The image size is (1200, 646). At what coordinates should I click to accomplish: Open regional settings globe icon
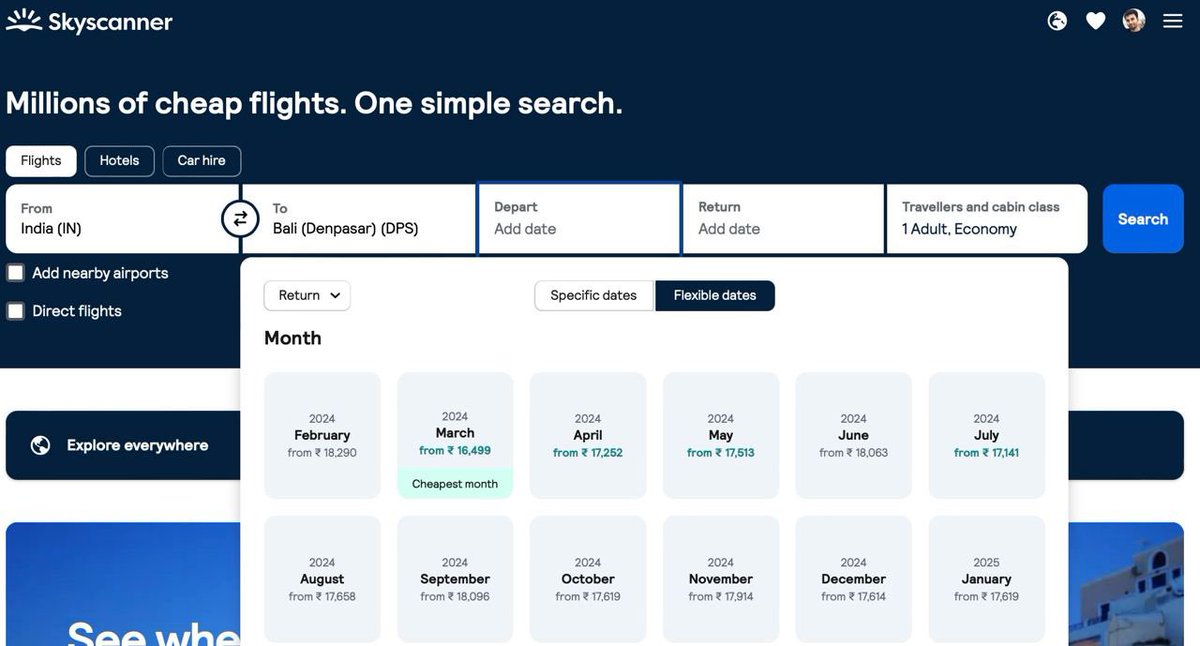1057,21
